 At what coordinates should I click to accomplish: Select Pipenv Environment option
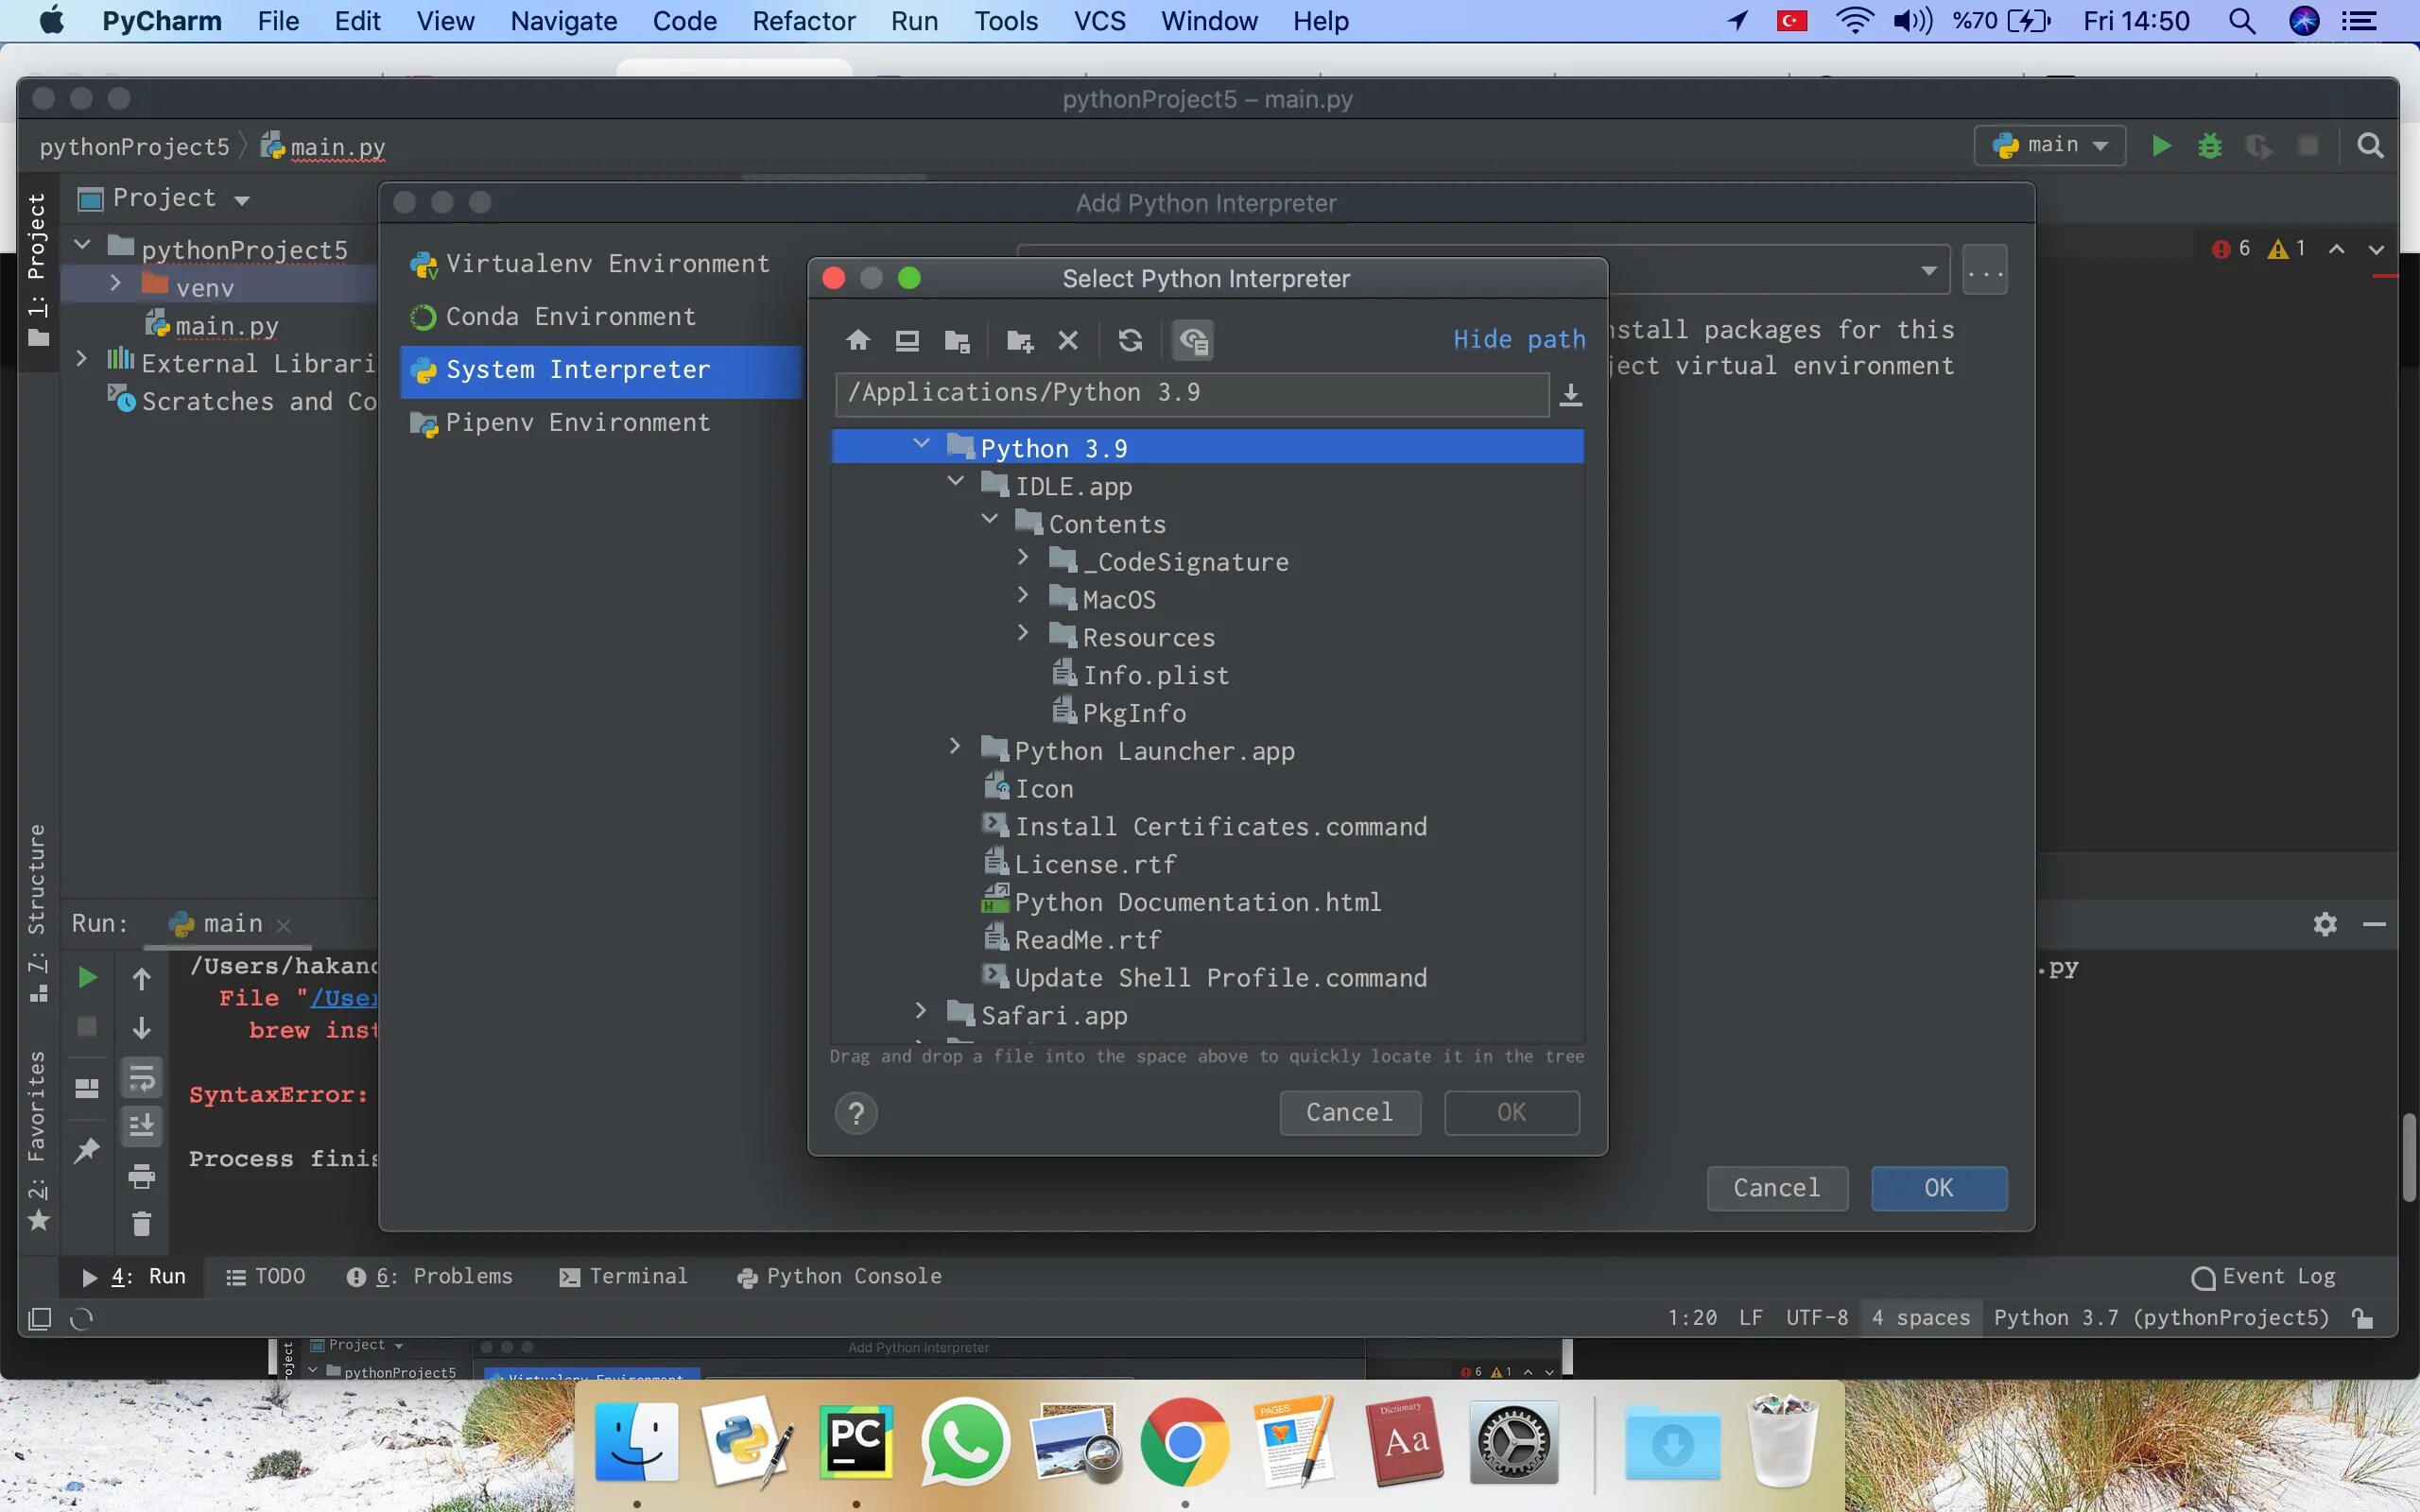[x=600, y=423]
